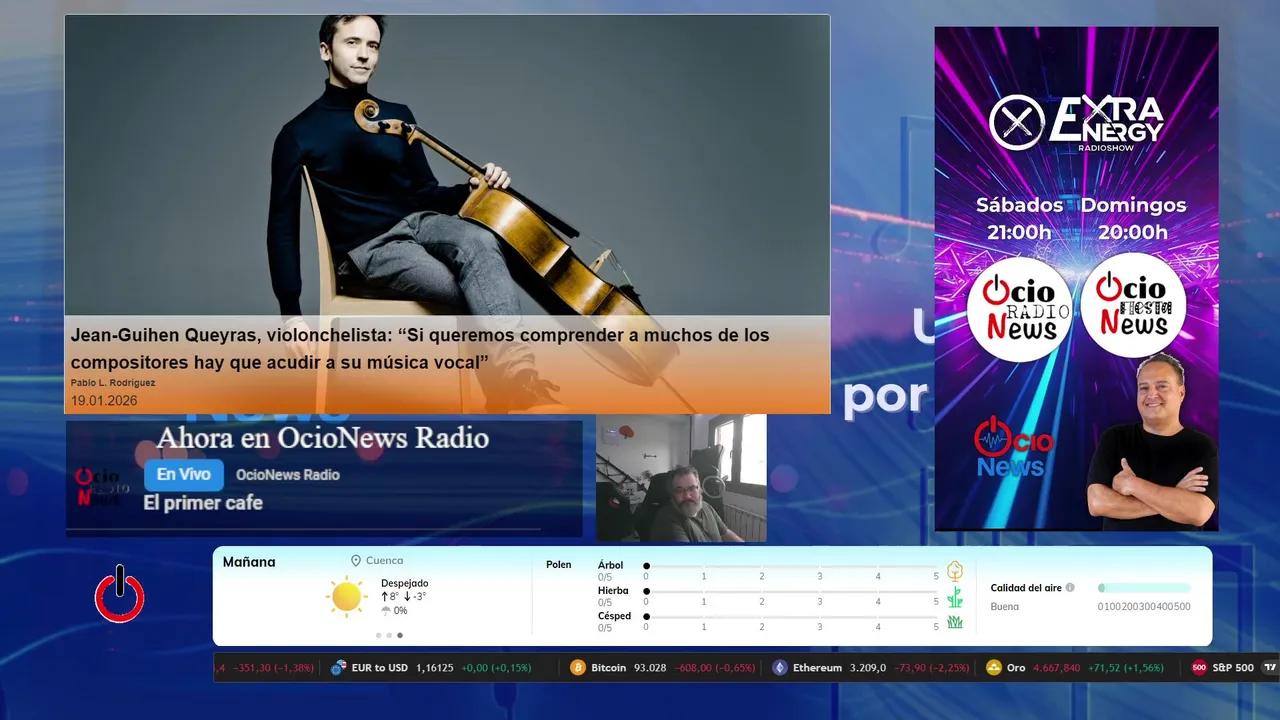Click the Ethereum price '3.209,0'

[x=868, y=667]
